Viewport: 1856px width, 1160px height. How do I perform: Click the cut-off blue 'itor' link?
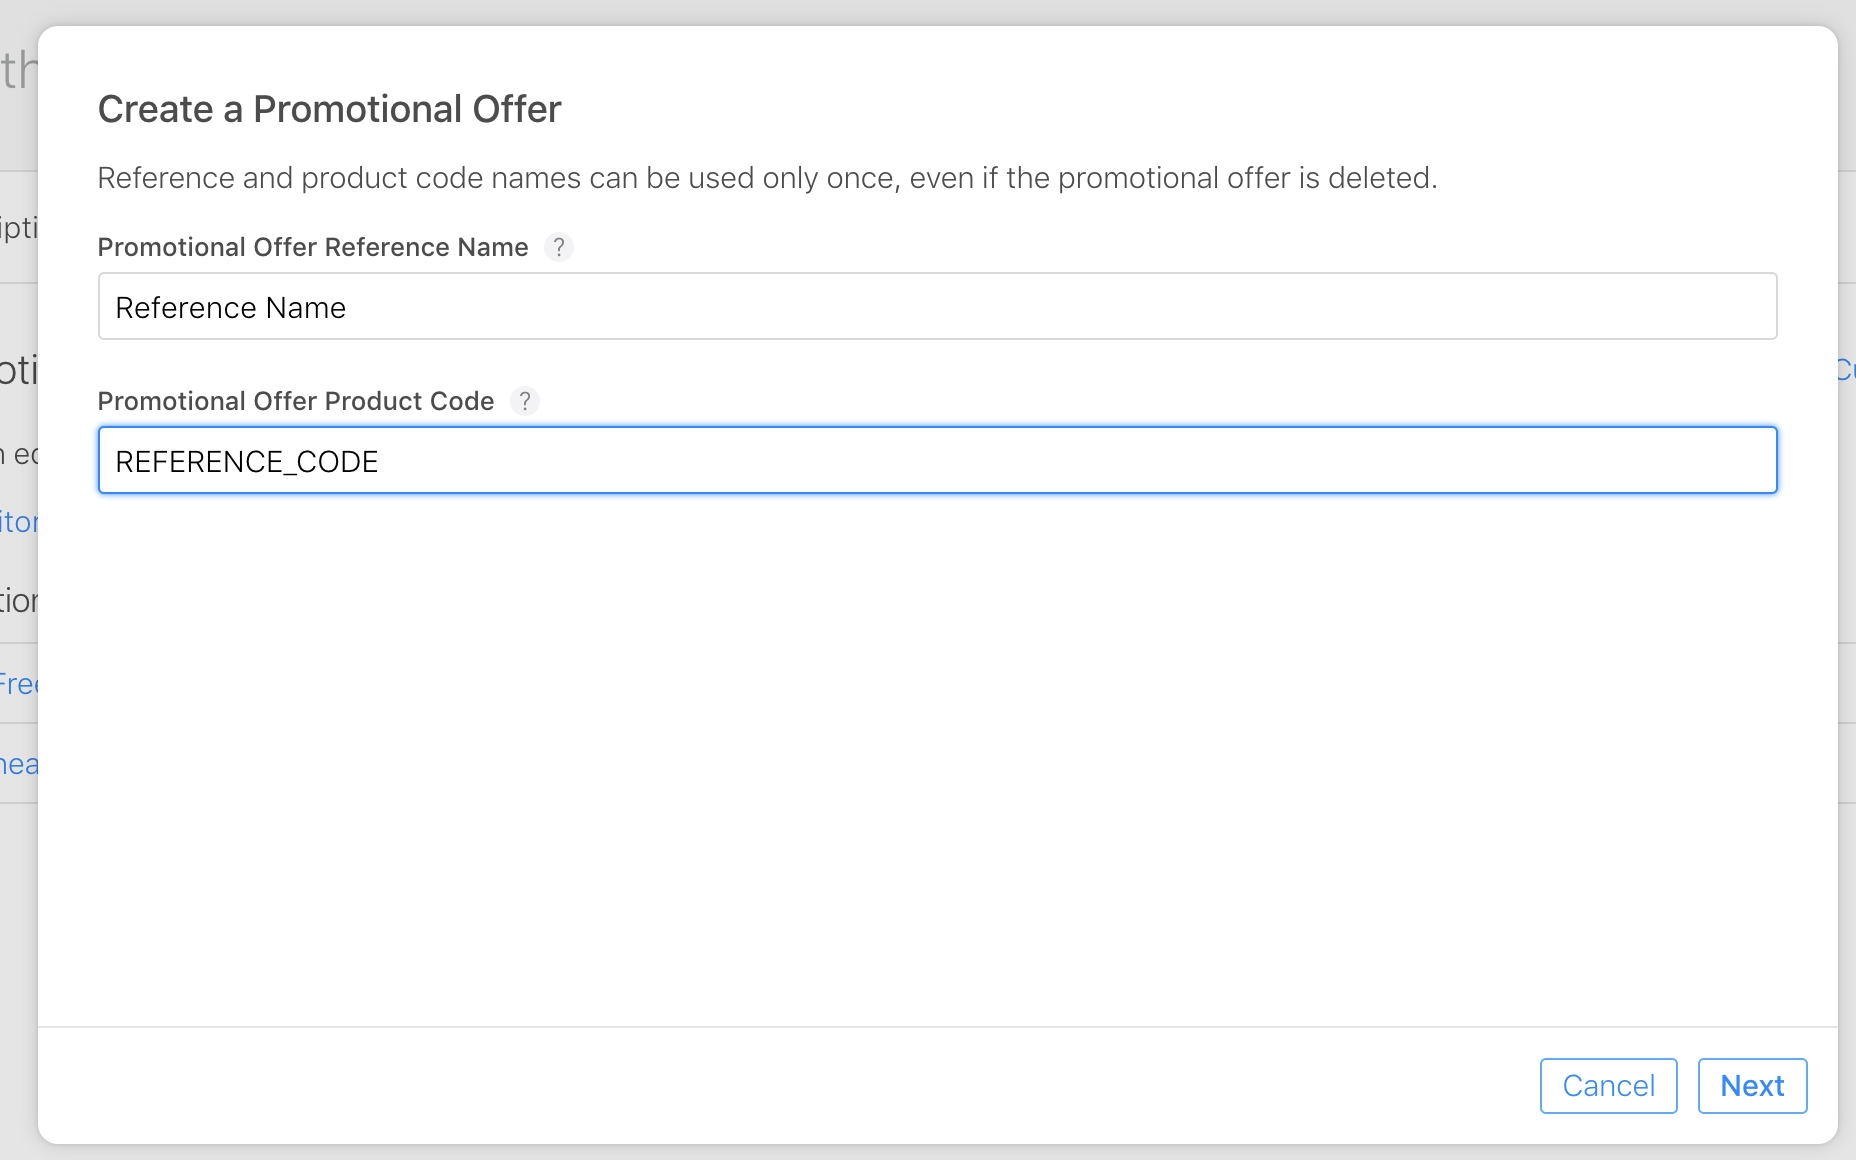[18, 522]
